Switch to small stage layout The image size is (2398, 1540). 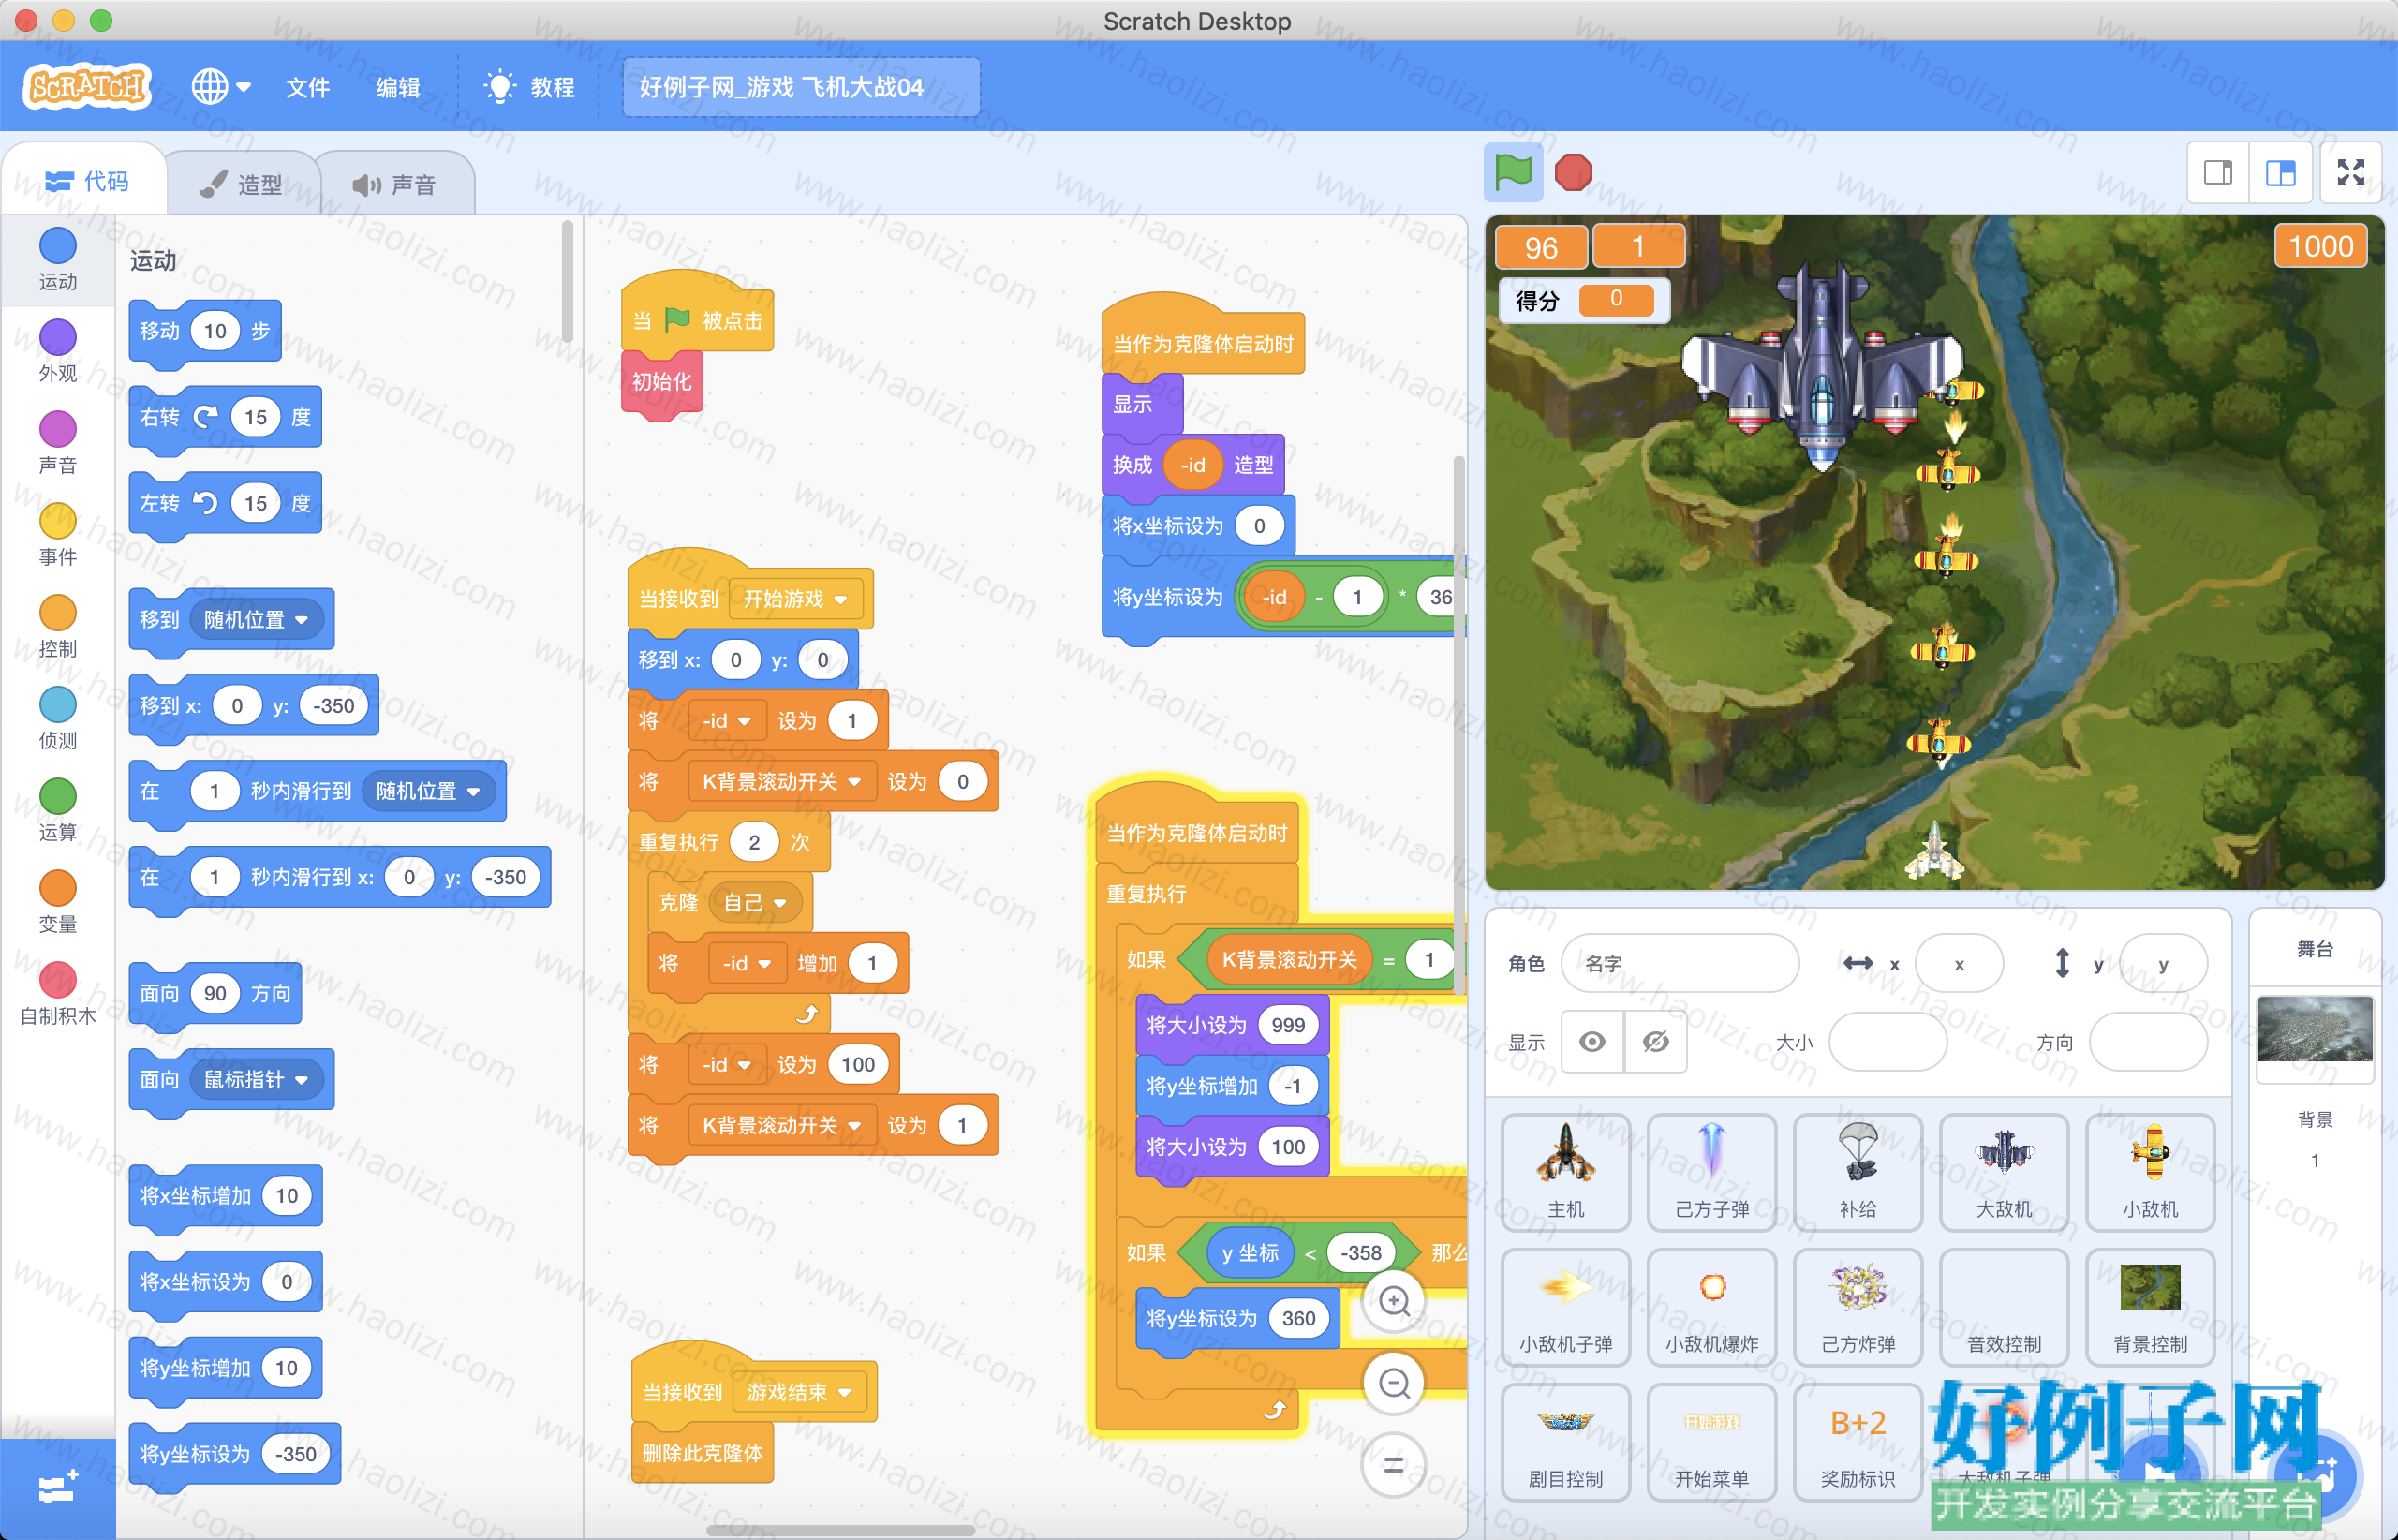click(2218, 173)
